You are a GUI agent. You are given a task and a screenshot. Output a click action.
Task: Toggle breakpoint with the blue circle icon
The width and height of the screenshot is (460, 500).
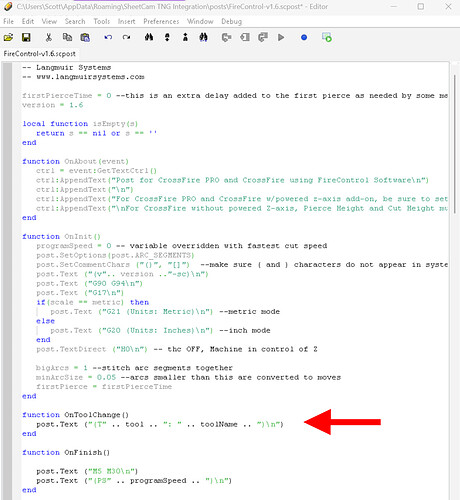(304, 37)
